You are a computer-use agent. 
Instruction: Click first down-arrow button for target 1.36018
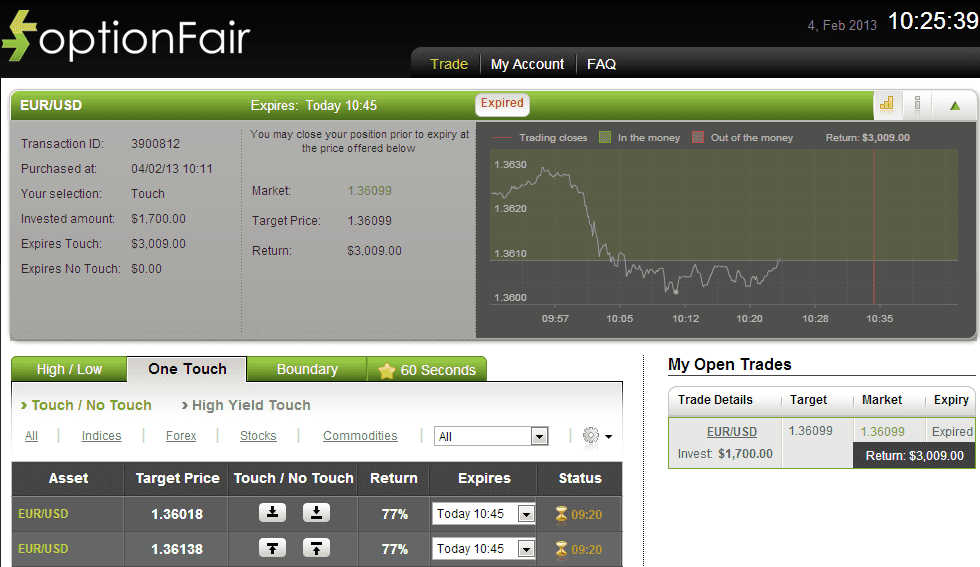[x=272, y=513]
